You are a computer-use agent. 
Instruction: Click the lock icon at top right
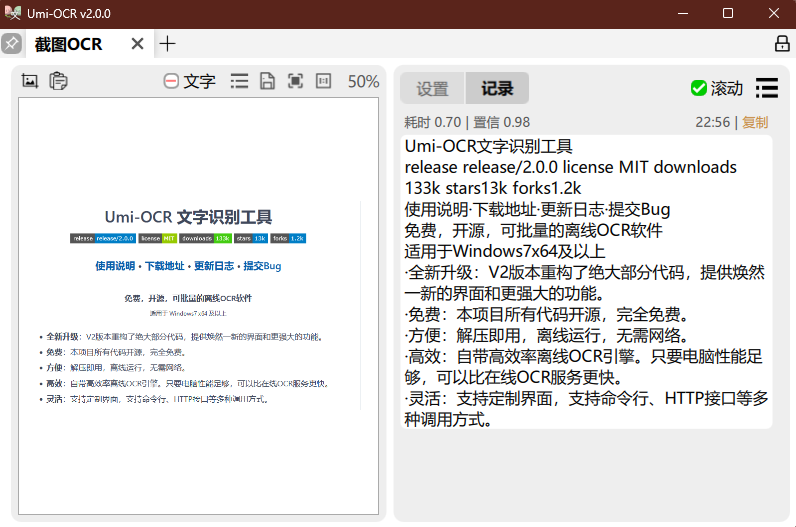coord(782,44)
